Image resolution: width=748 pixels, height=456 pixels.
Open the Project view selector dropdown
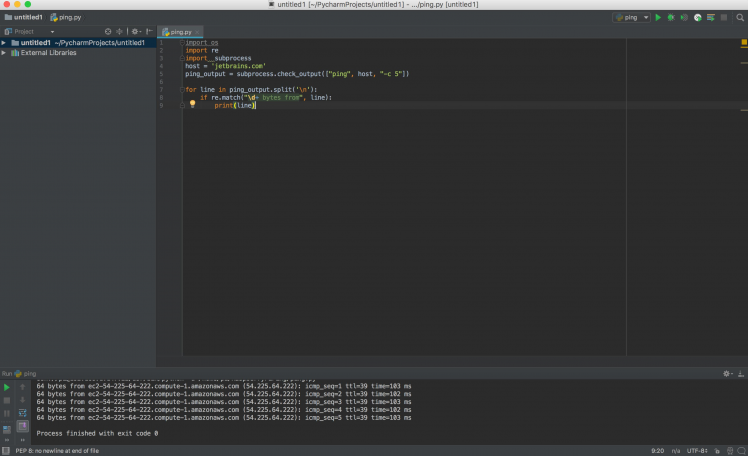click(52, 31)
